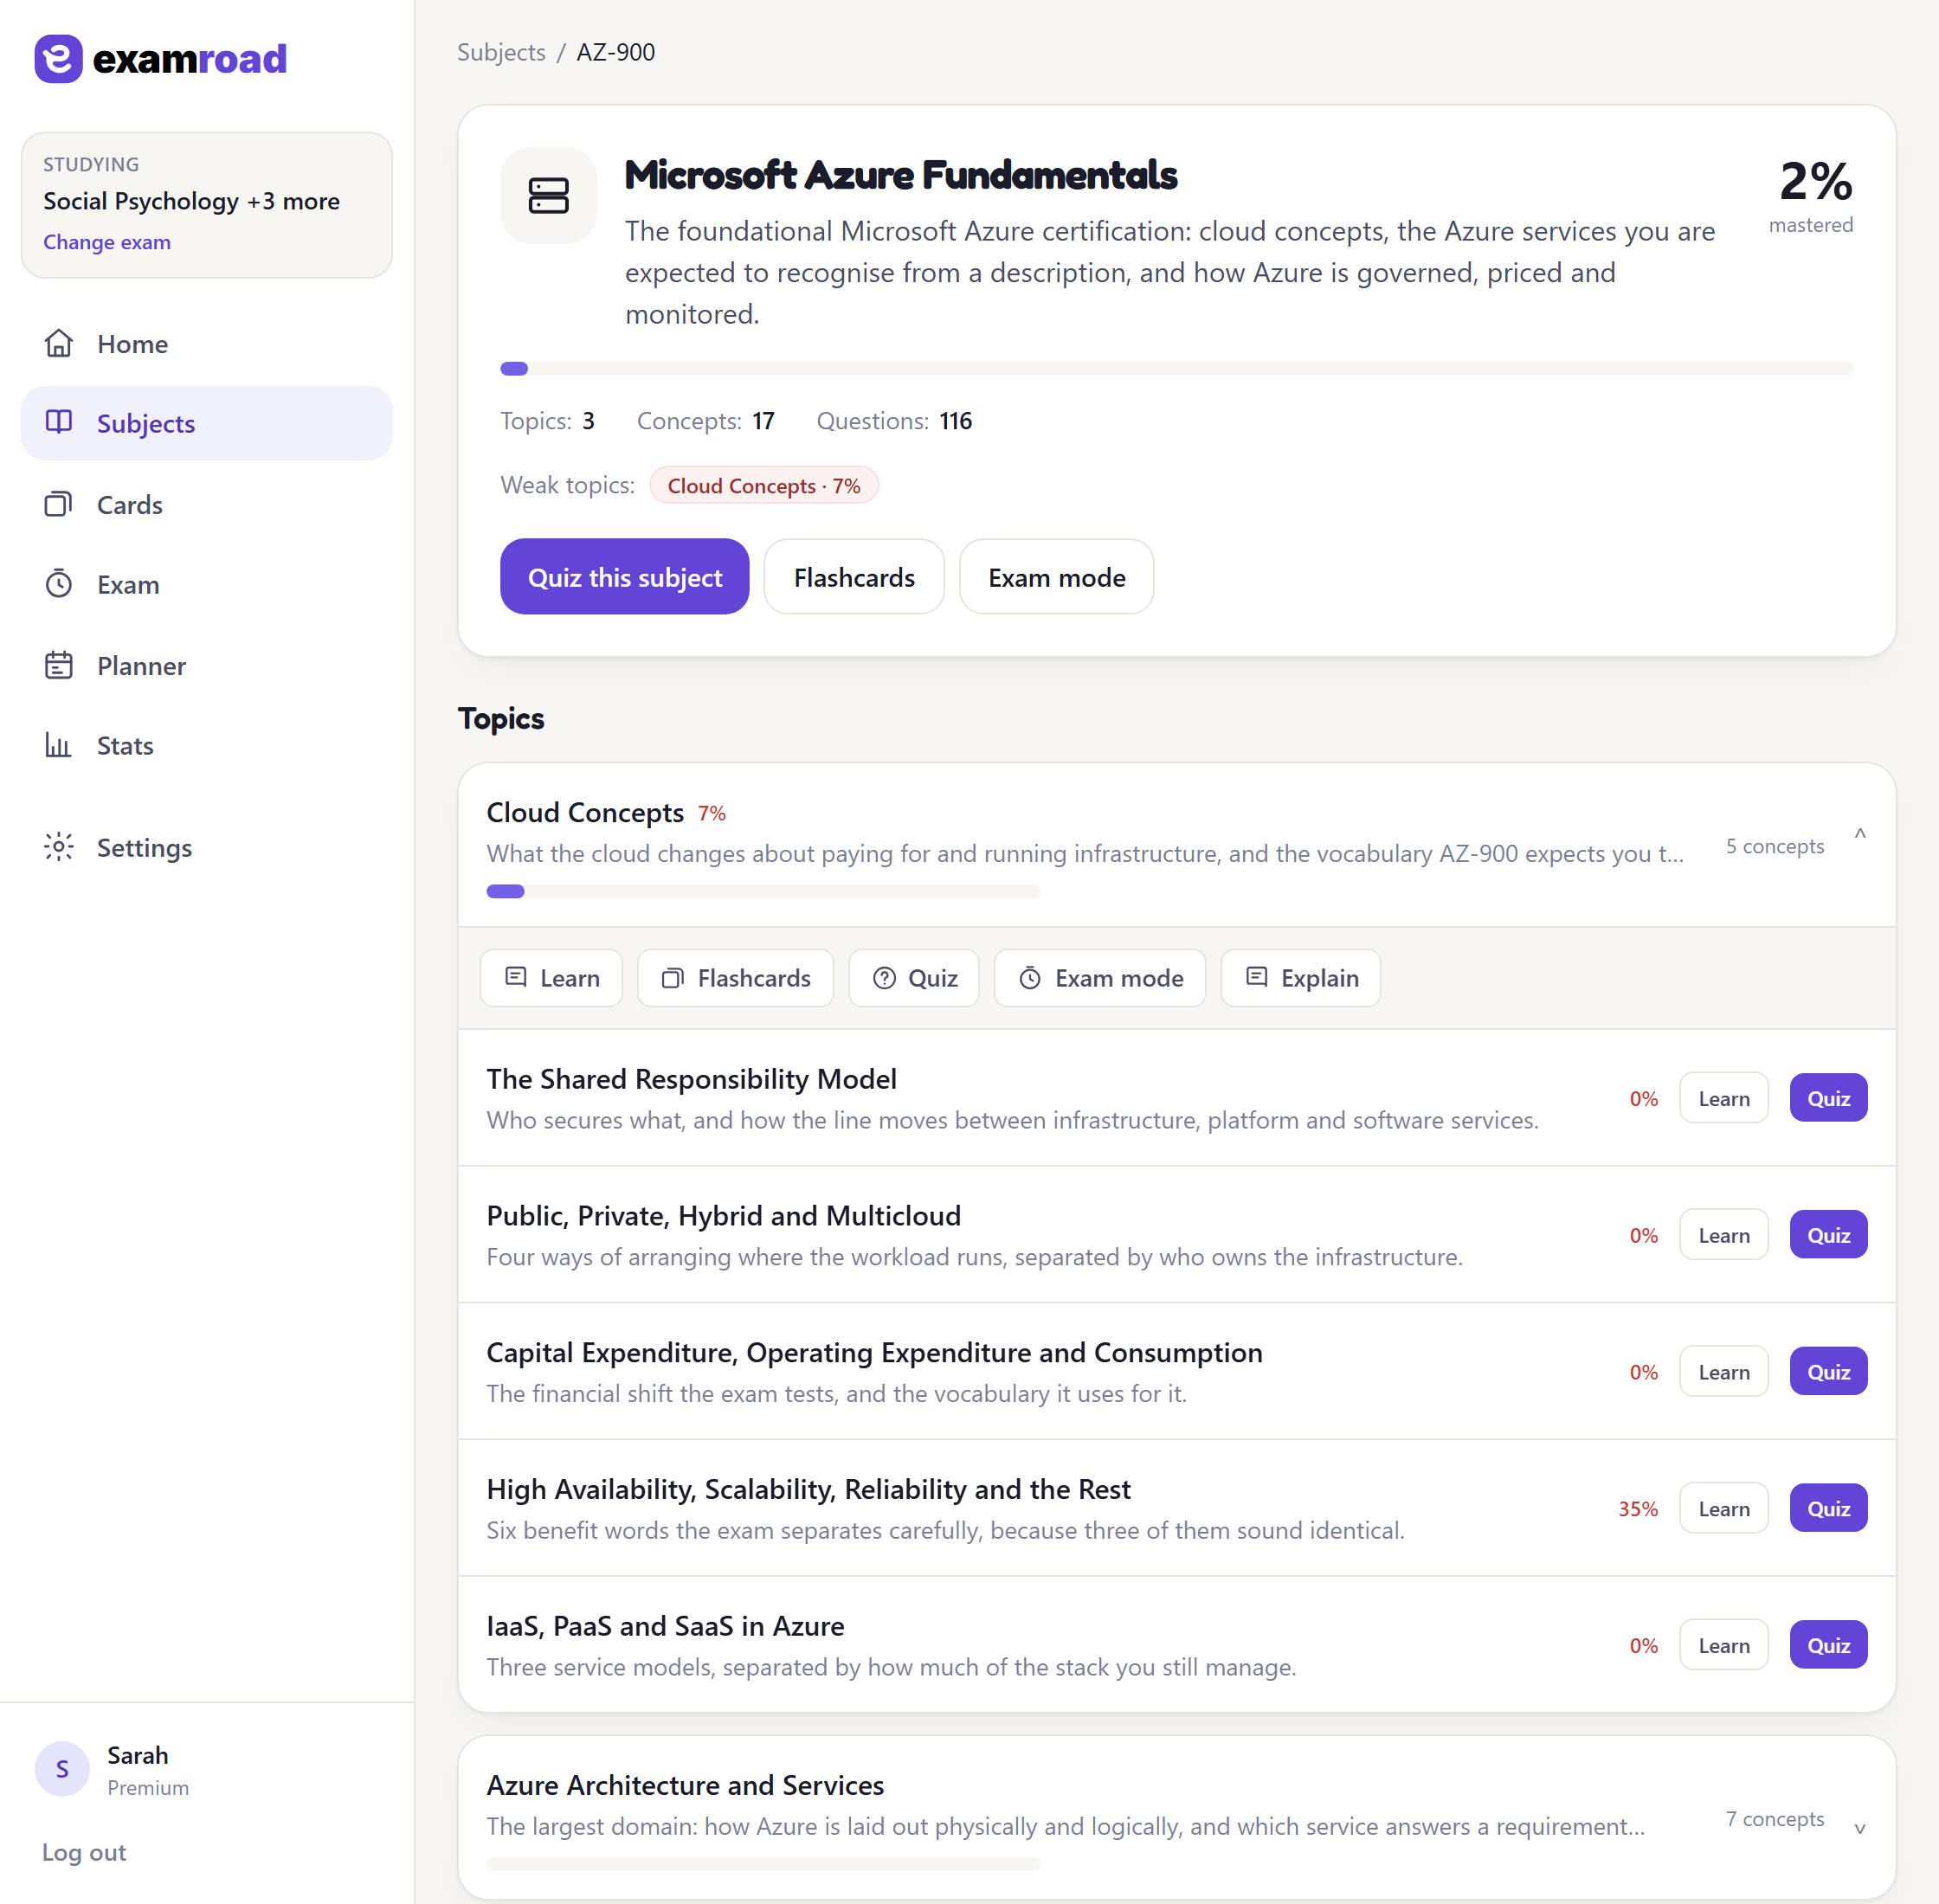Click the examroad logo icon
The height and width of the screenshot is (1904, 1939).
pos(58,59)
